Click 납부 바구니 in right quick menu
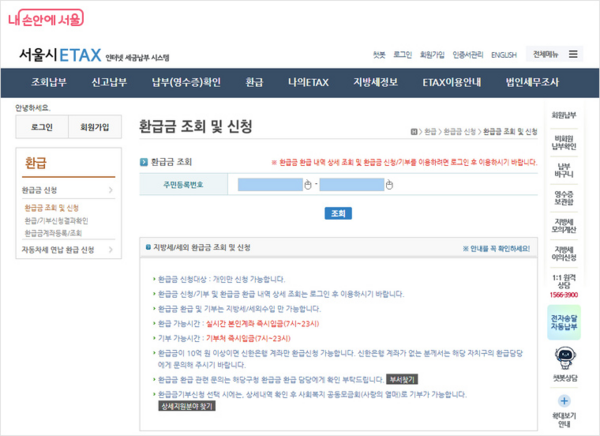Viewport: 600px width, 436px height. [x=564, y=170]
